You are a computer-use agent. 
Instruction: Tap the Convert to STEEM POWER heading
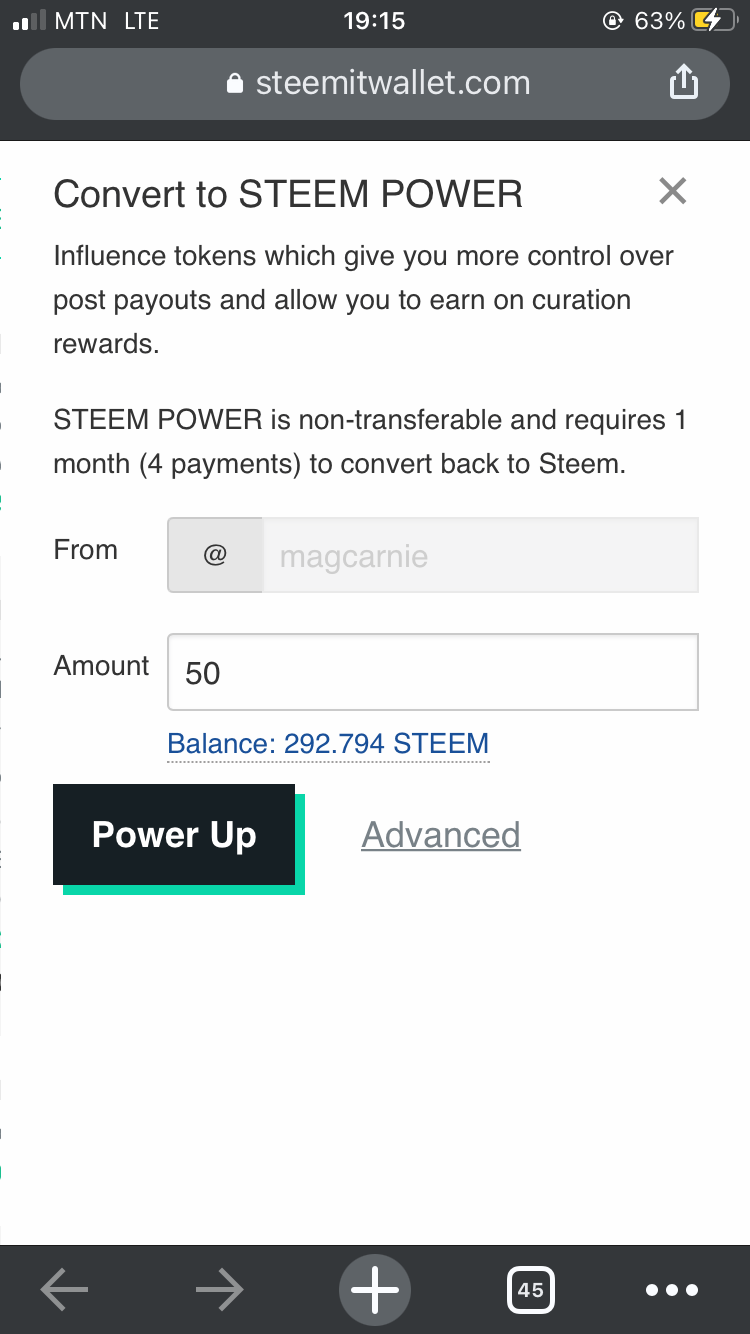point(288,194)
